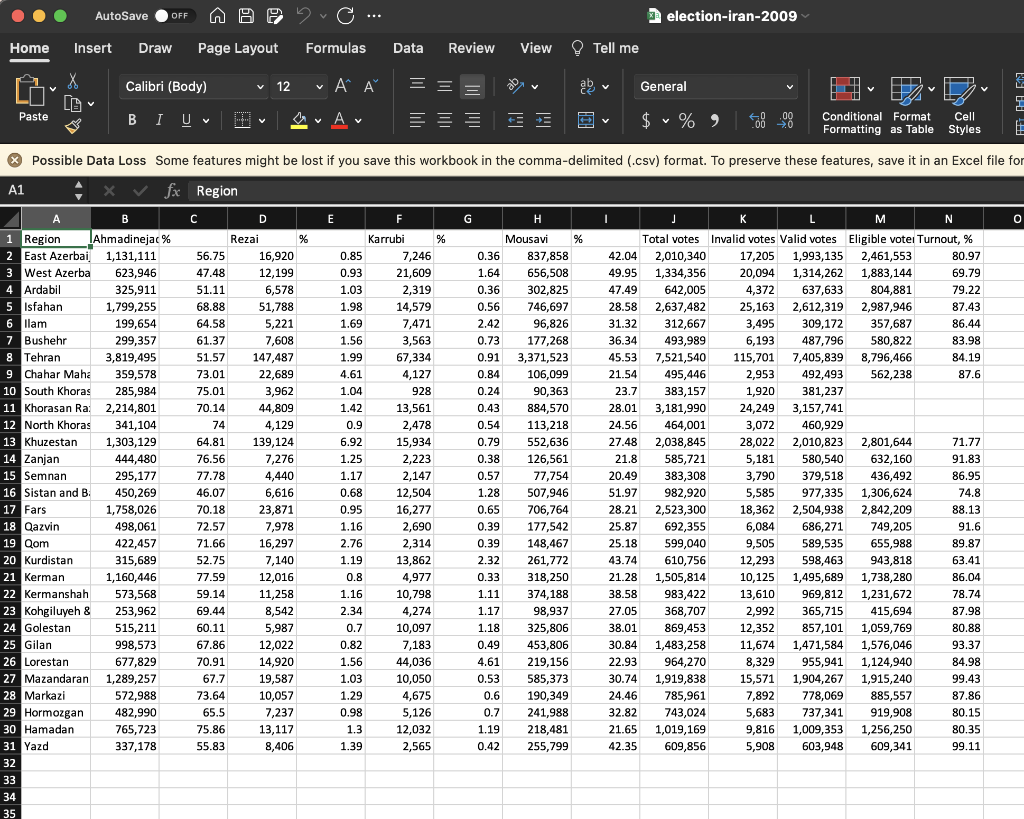
Task: Click the Format as Table button
Action: [x=912, y=105]
